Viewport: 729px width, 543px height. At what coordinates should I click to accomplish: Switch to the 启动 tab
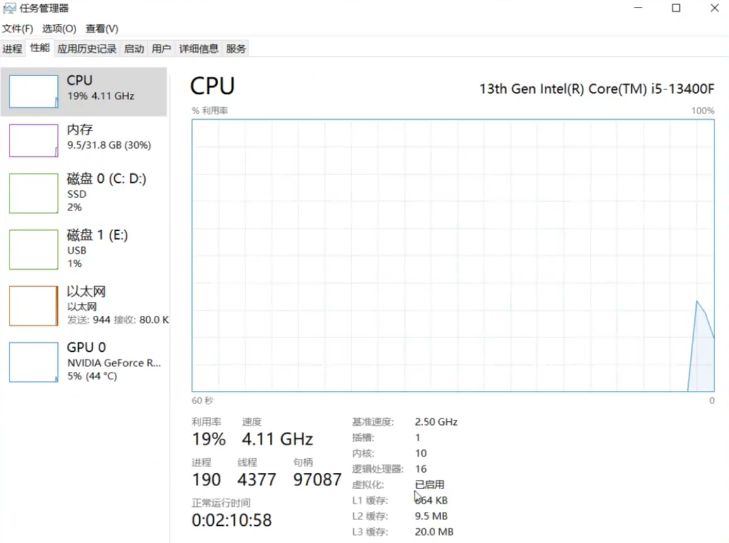click(134, 48)
